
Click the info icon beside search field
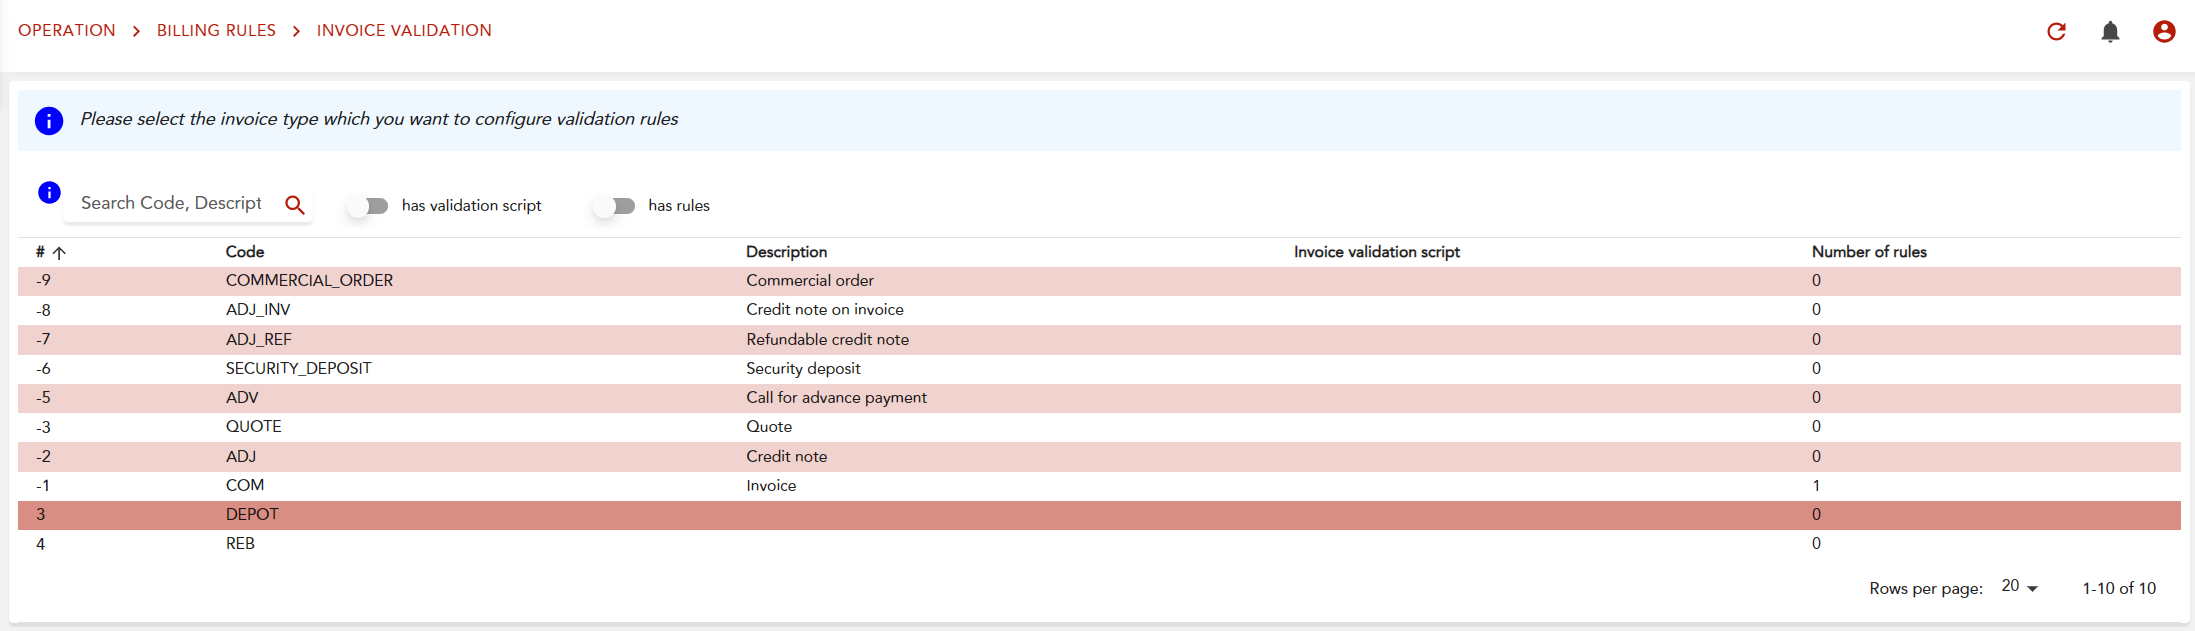49,192
